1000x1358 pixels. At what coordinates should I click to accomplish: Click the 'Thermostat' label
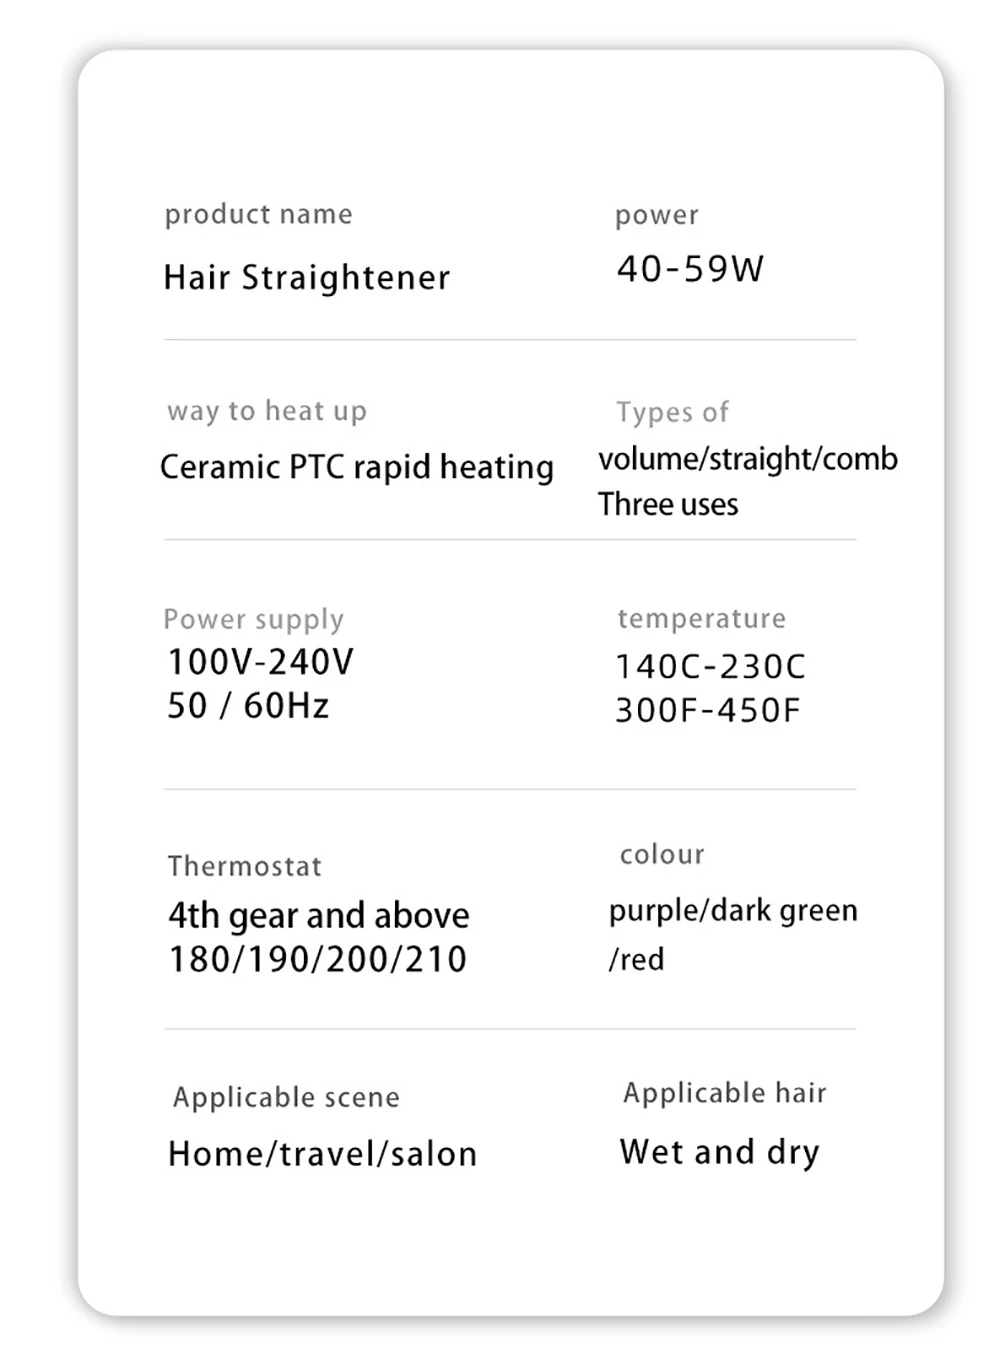tap(245, 866)
